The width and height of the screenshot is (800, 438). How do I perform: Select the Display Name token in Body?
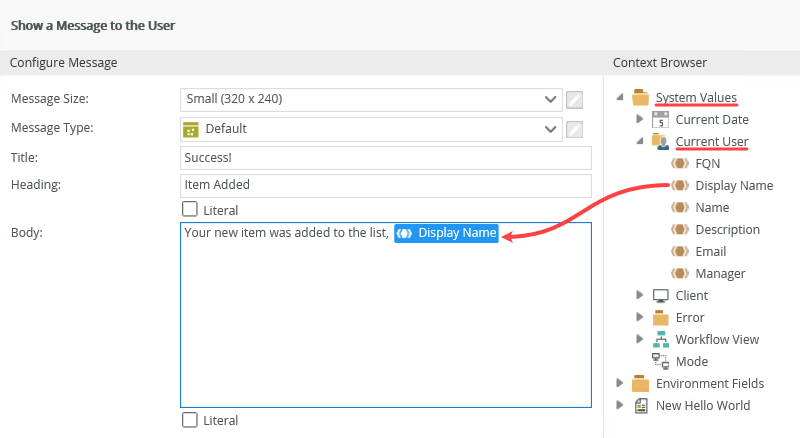pyautogui.click(x=446, y=233)
